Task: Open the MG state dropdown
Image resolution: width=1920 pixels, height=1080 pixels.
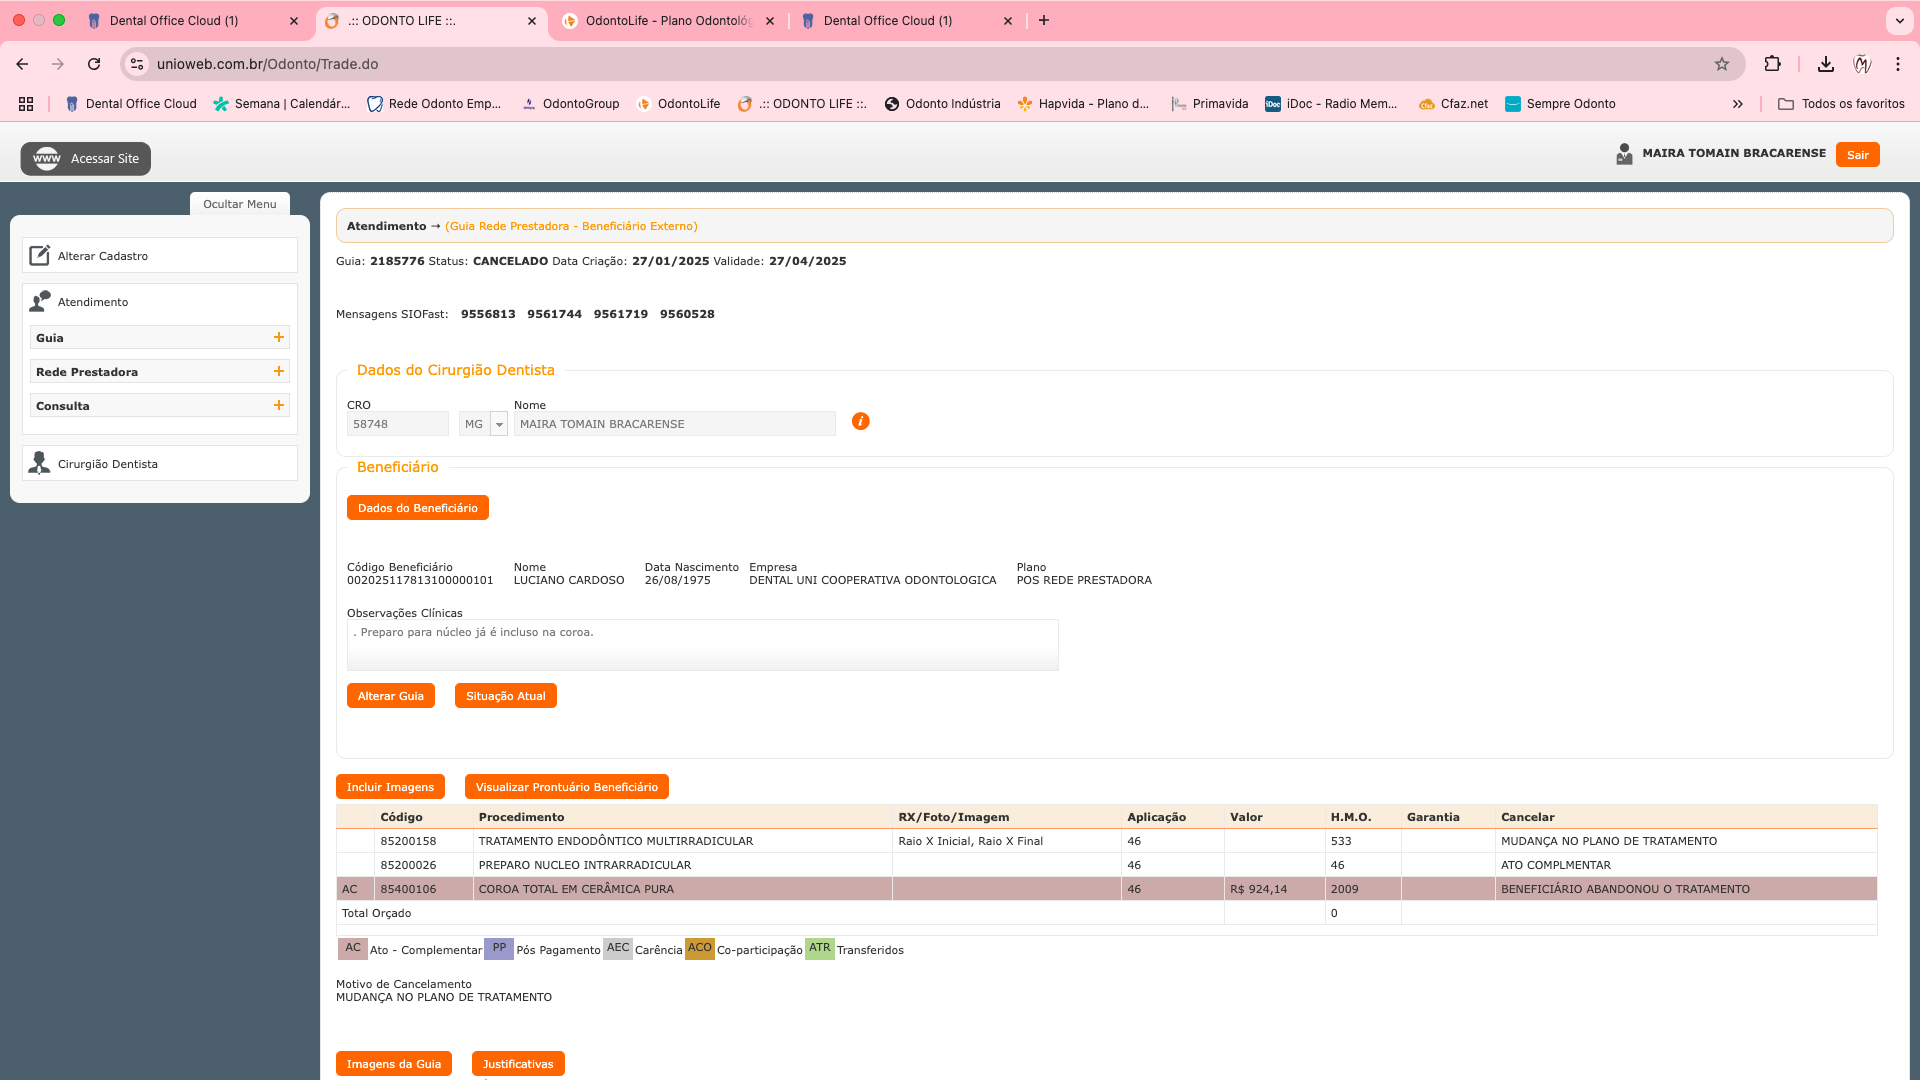Action: tap(499, 424)
